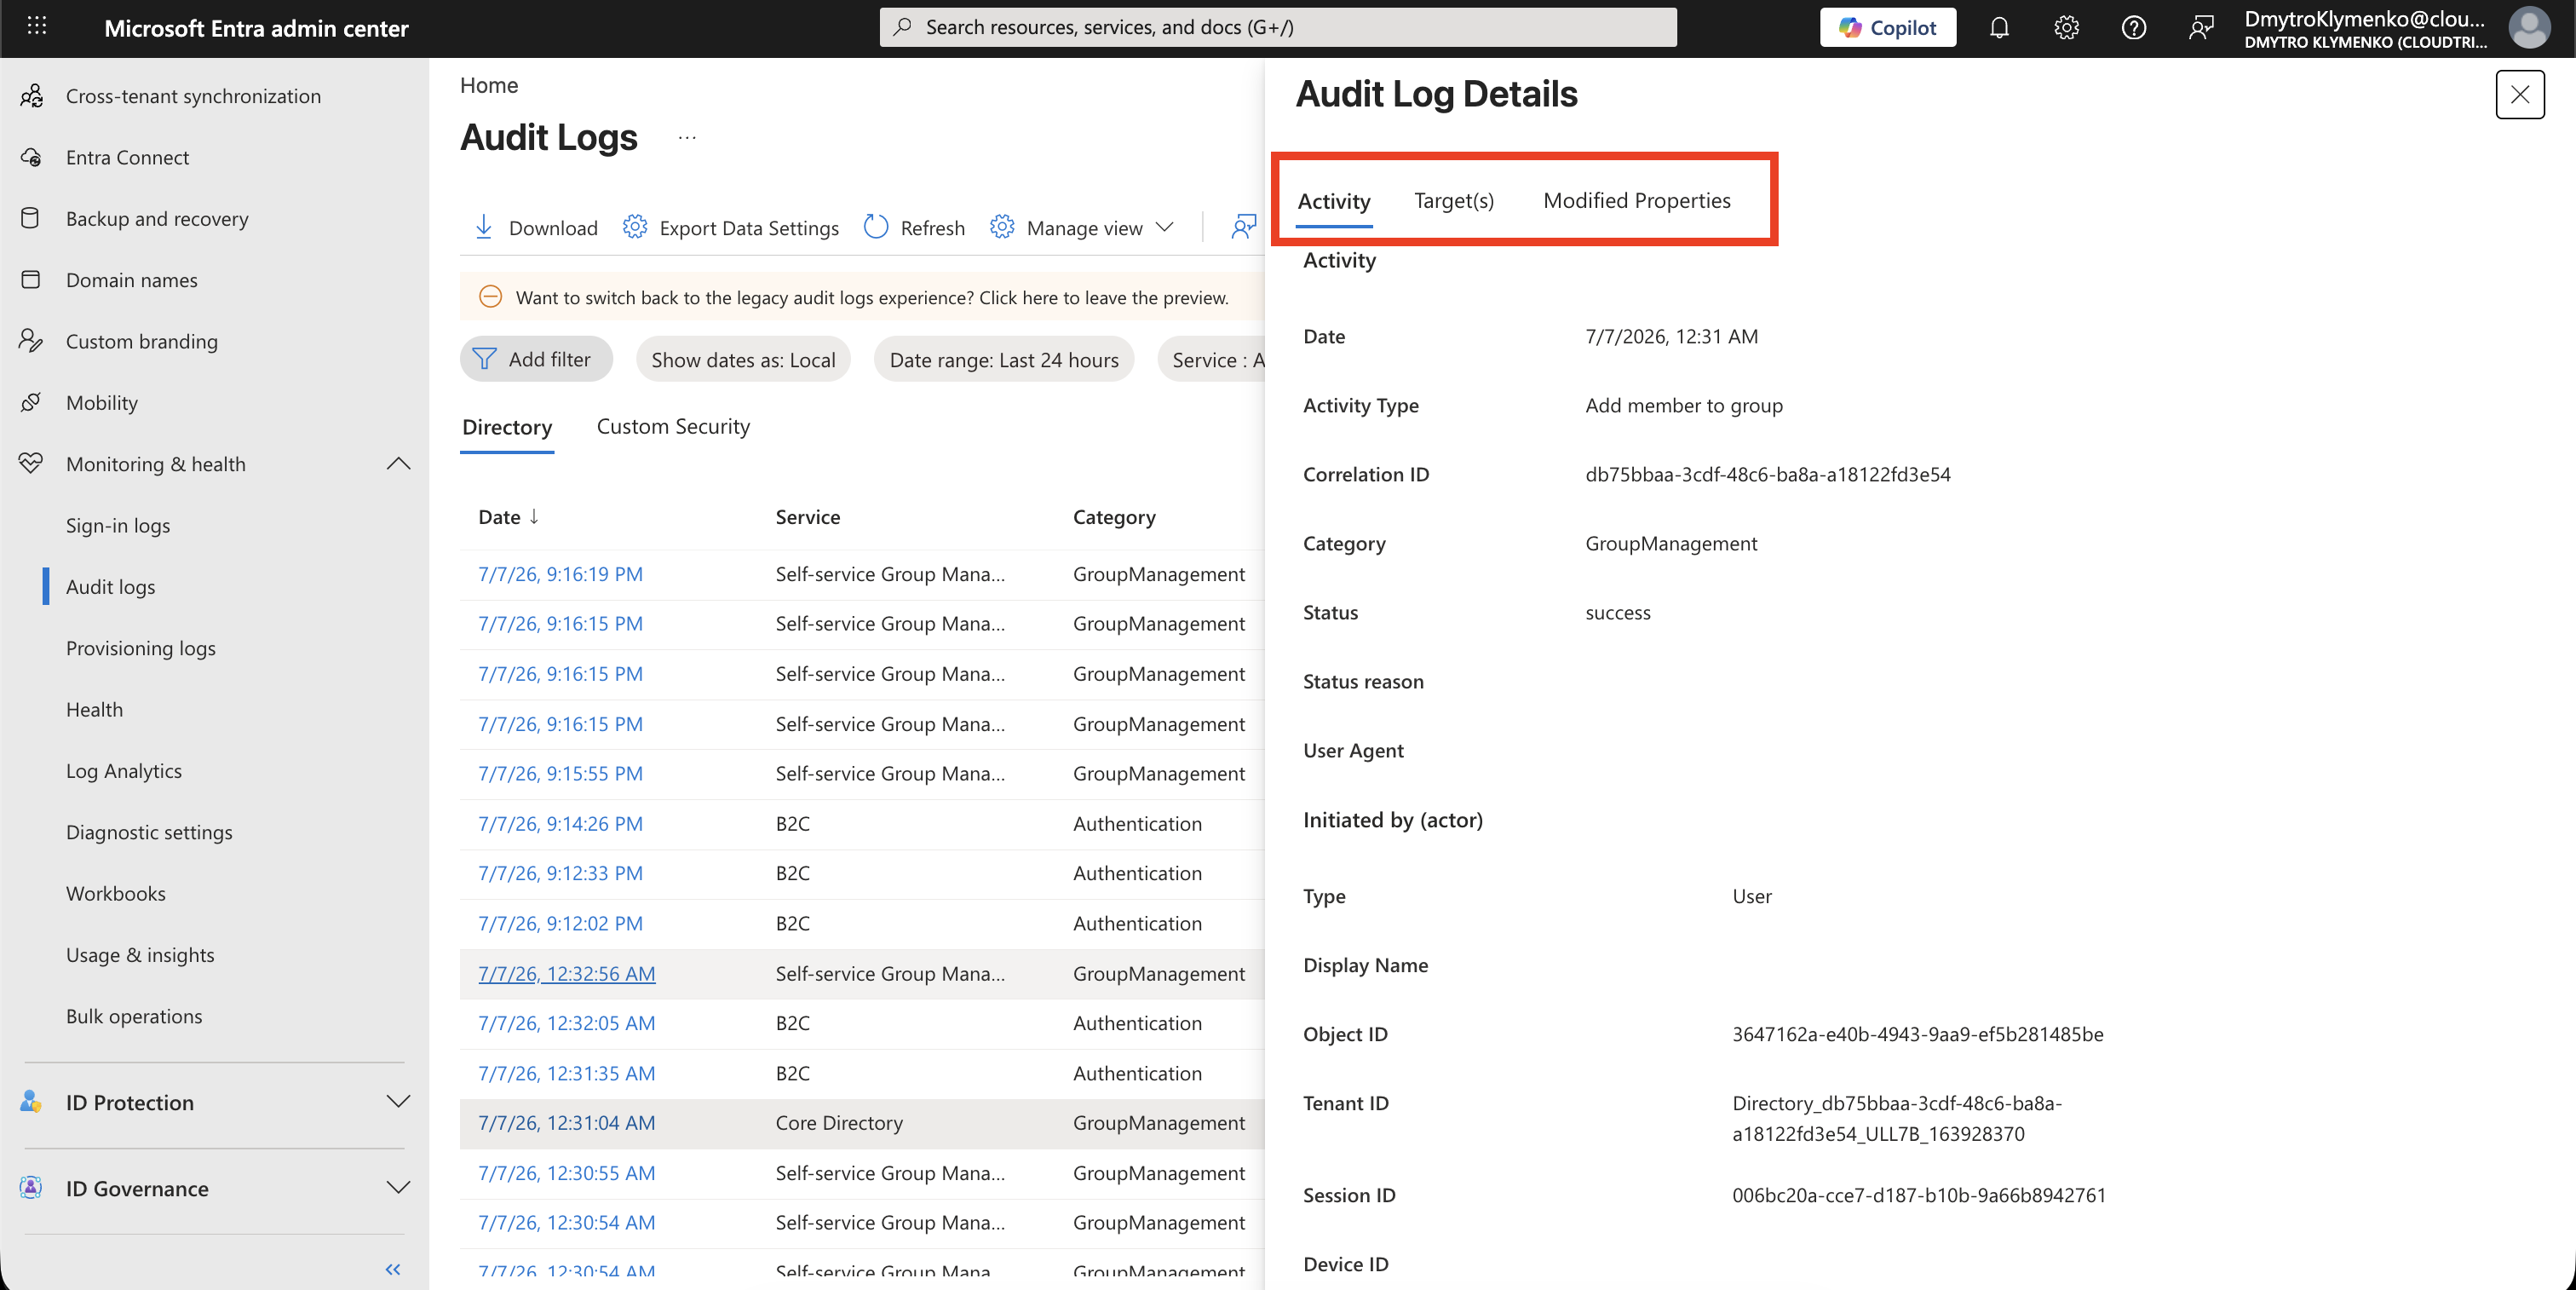Viewport: 2576px width, 1290px height.
Task: Open the Date range: Last 24 hours filter
Action: coord(1004,359)
